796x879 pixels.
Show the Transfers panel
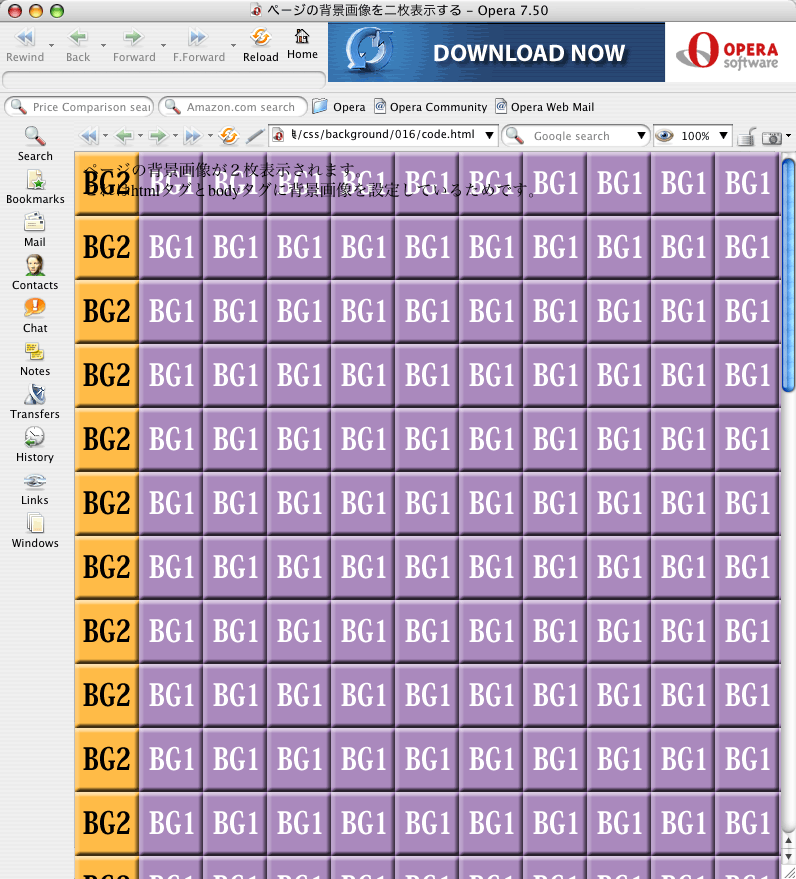[35, 401]
